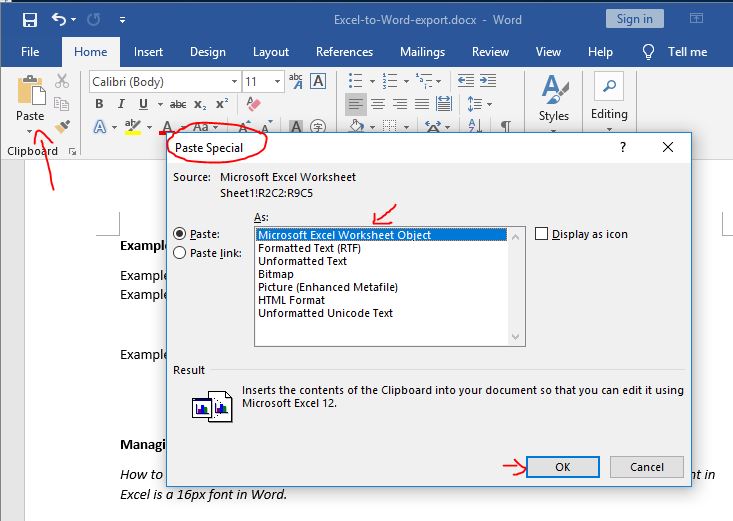Click the Character Border icon
The height and width of the screenshot is (521, 733).
tap(318, 81)
